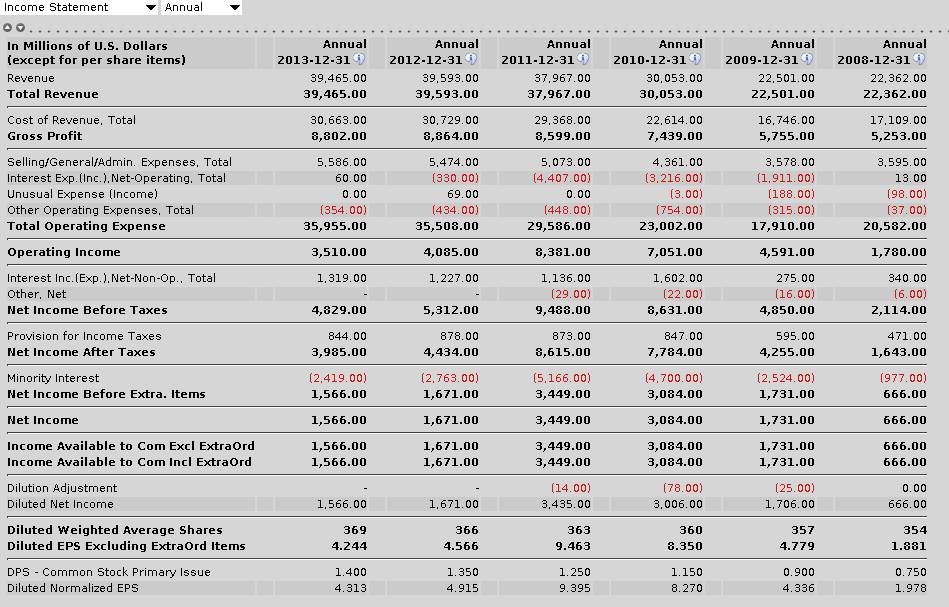949x607 pixels.
Task: Click 2012 Unusual Expense value 69.00
Action: coord(463,194)
